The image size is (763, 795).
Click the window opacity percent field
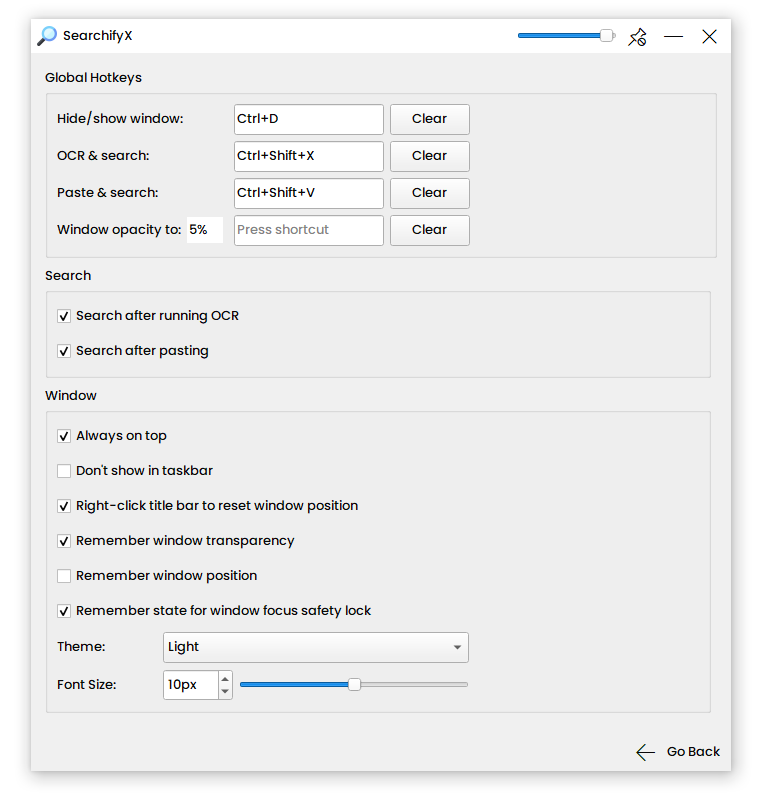click(204, 230)
